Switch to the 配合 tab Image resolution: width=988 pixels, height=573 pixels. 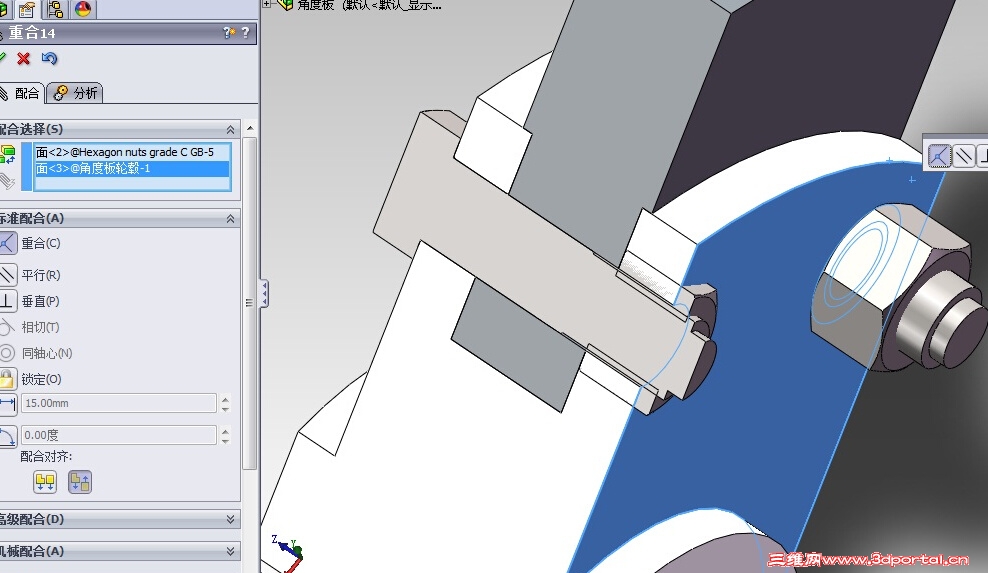click(21, 93)
